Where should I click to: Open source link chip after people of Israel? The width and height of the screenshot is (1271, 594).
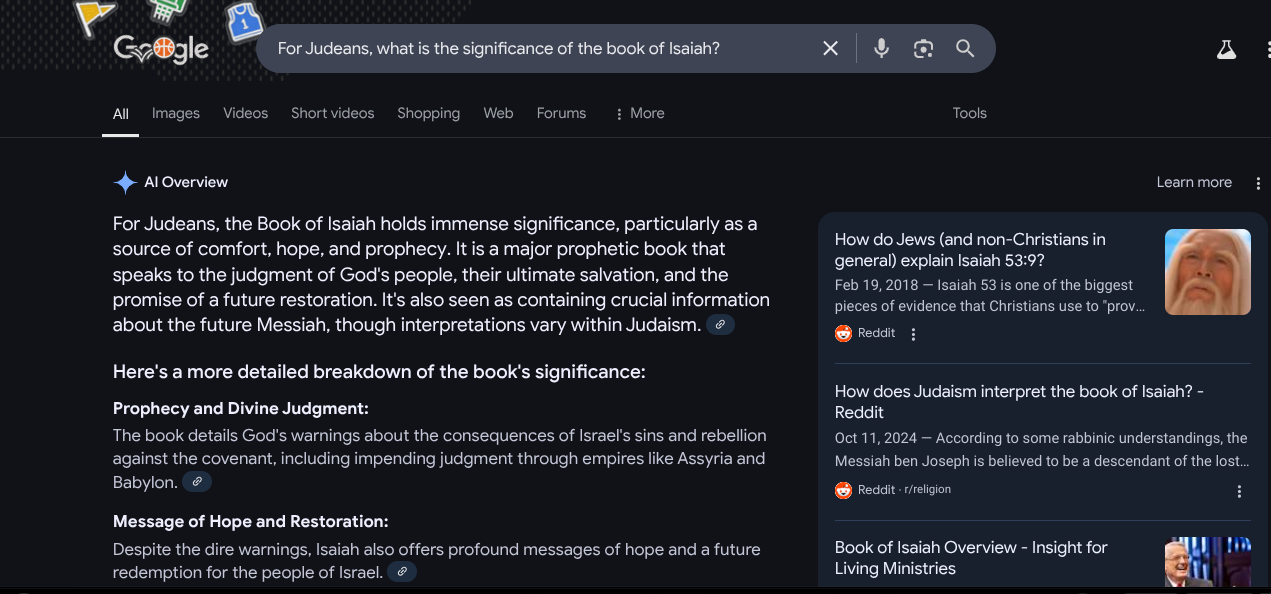(402, 572)
